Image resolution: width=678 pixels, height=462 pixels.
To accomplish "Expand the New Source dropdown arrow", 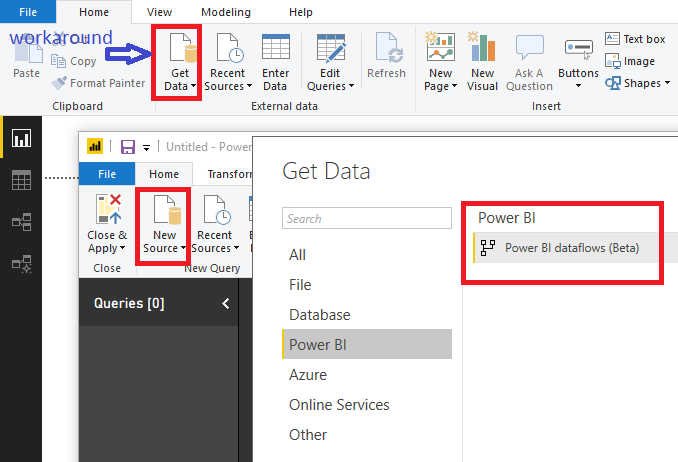I will click(x=183, y=248).
